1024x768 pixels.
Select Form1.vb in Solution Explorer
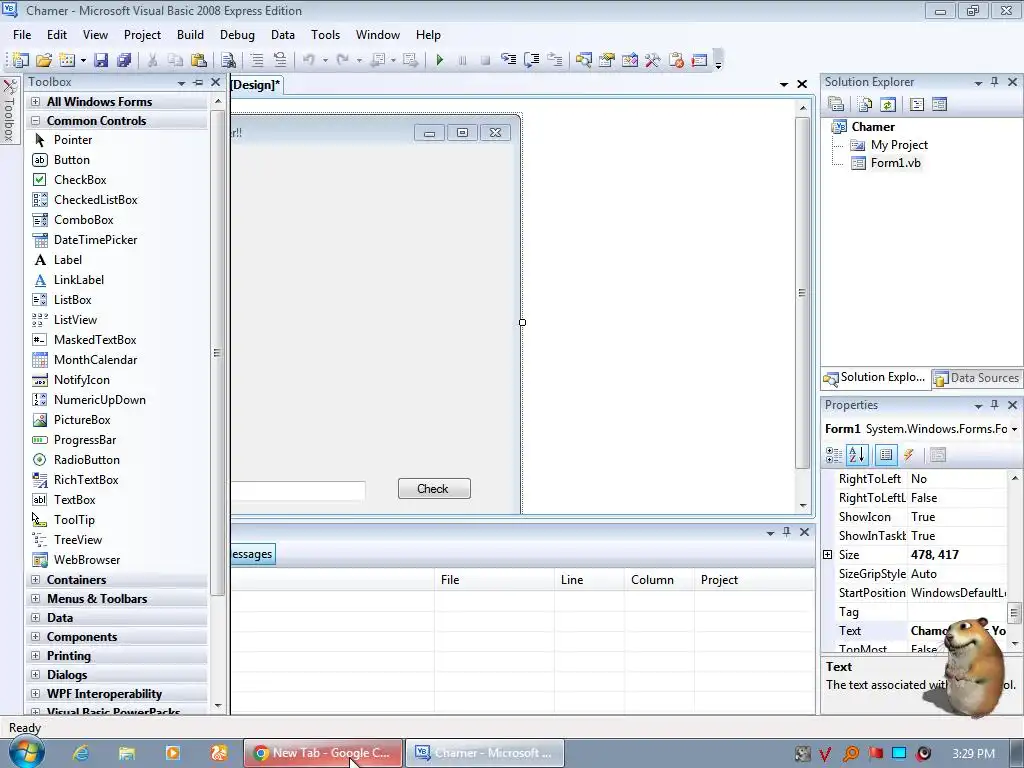click(895, 163)
